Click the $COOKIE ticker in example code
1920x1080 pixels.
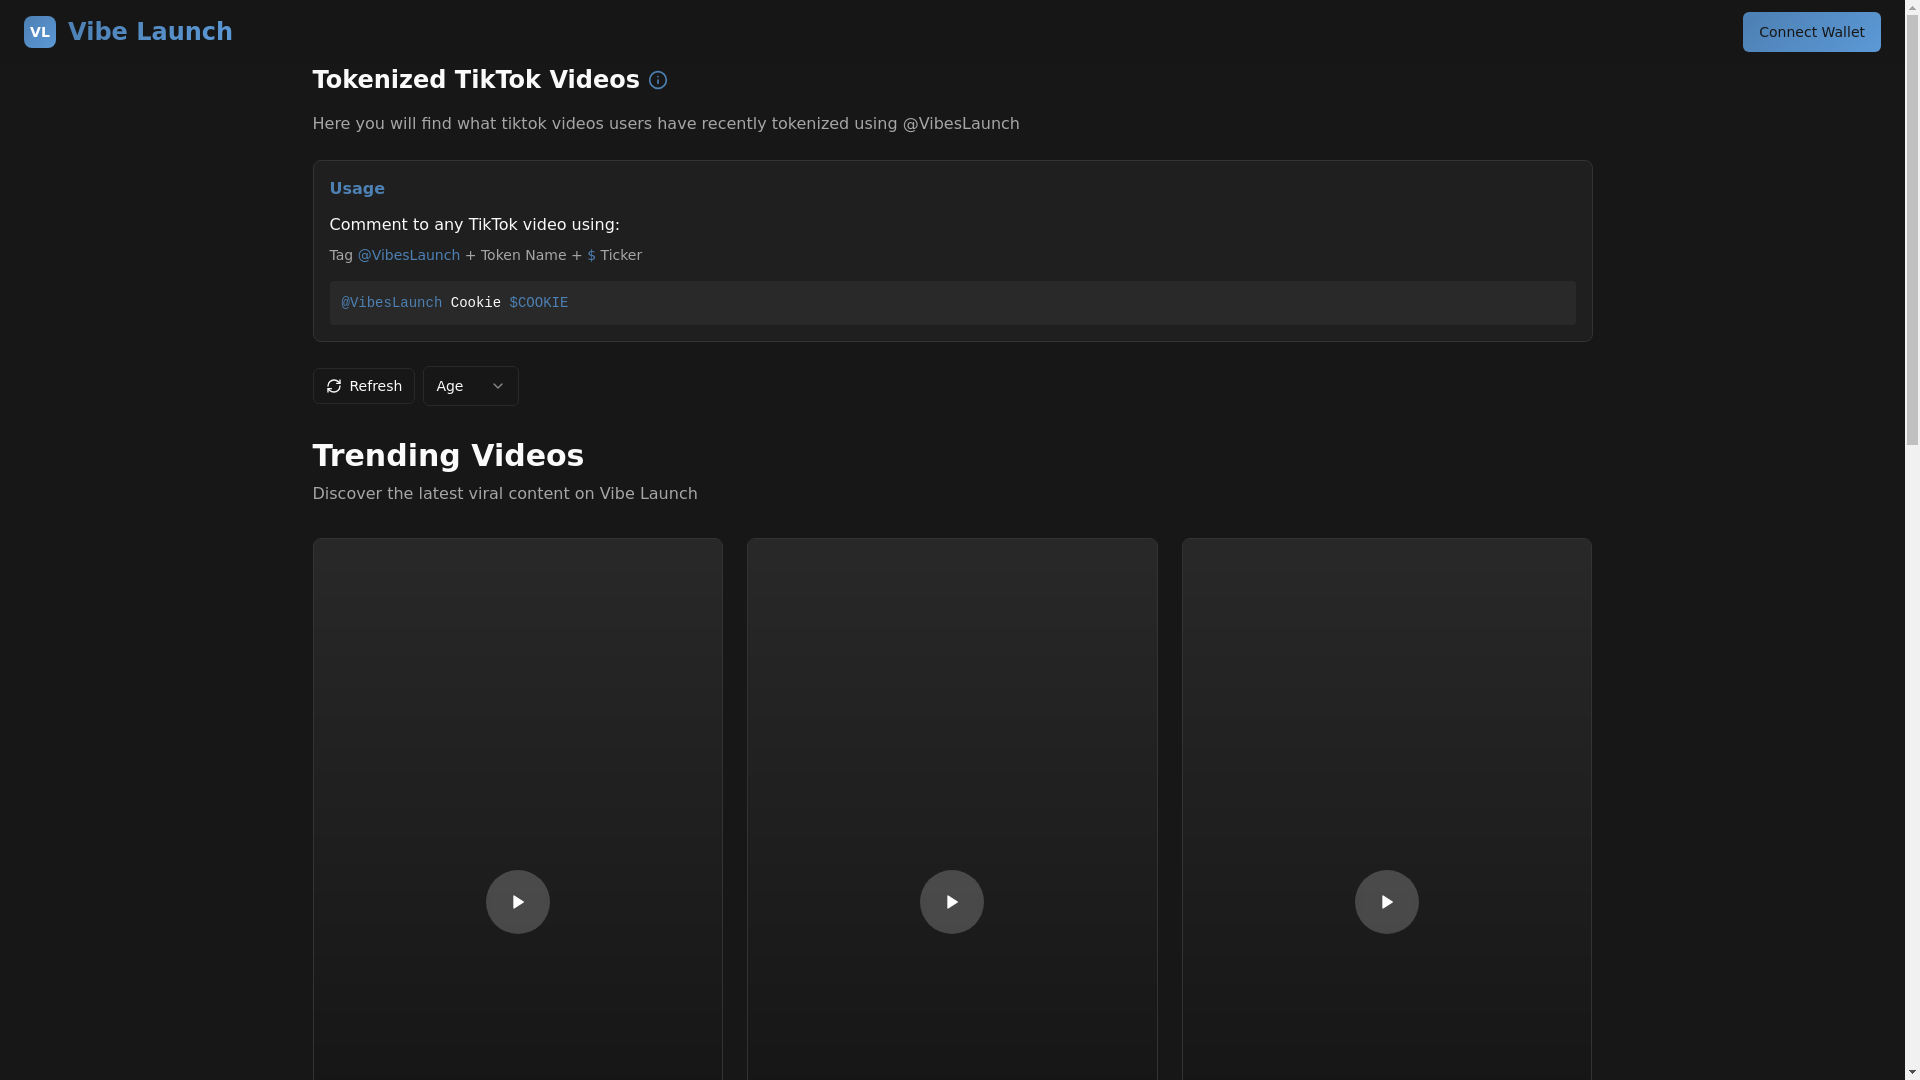click(539, 303)
